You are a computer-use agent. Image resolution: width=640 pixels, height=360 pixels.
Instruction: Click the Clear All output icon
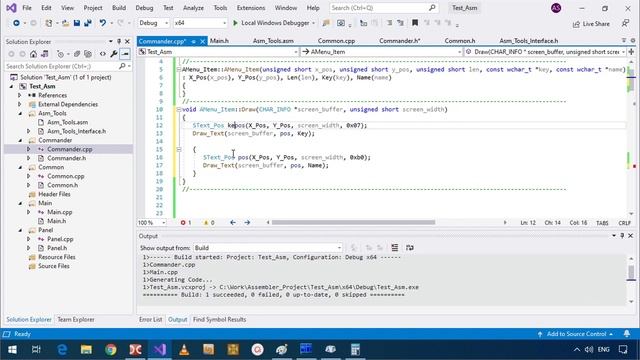395,248
